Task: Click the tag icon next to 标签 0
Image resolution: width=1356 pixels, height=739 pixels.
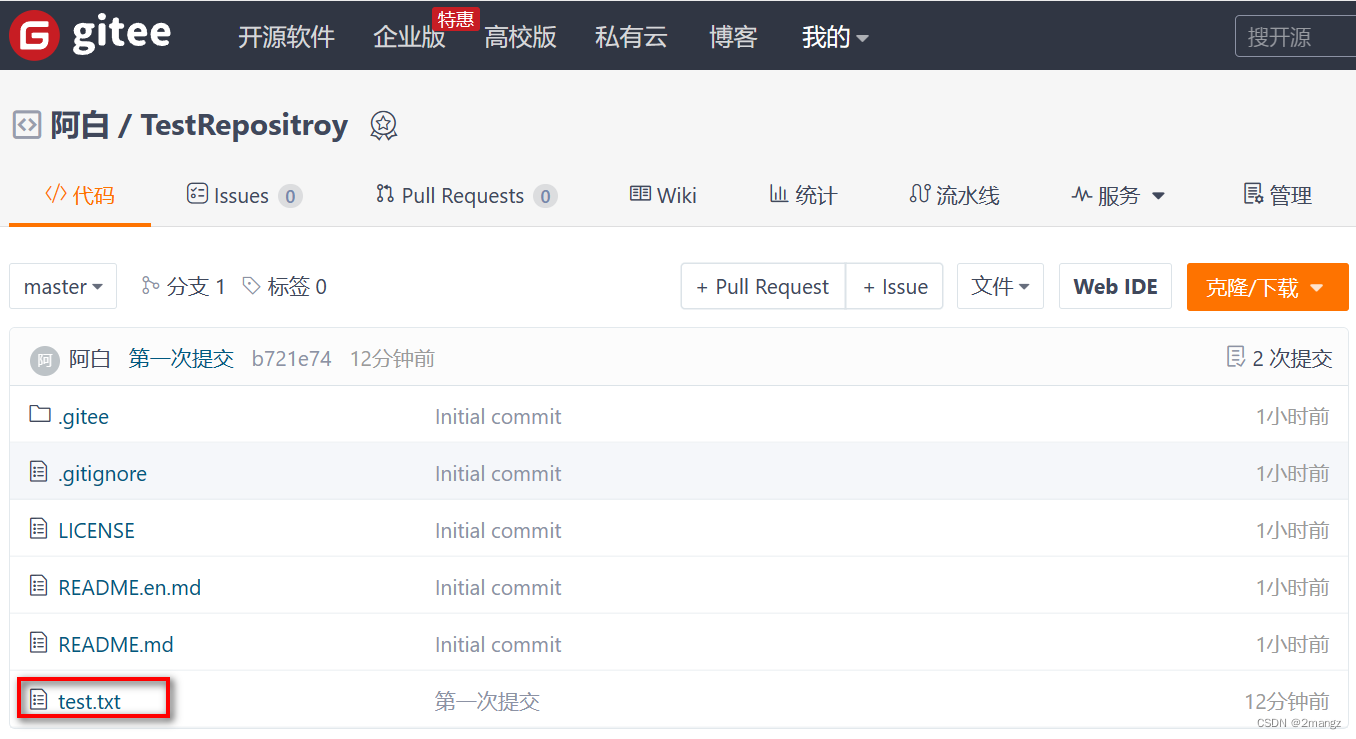Action: pyautogui.click(x=252, y=286)
